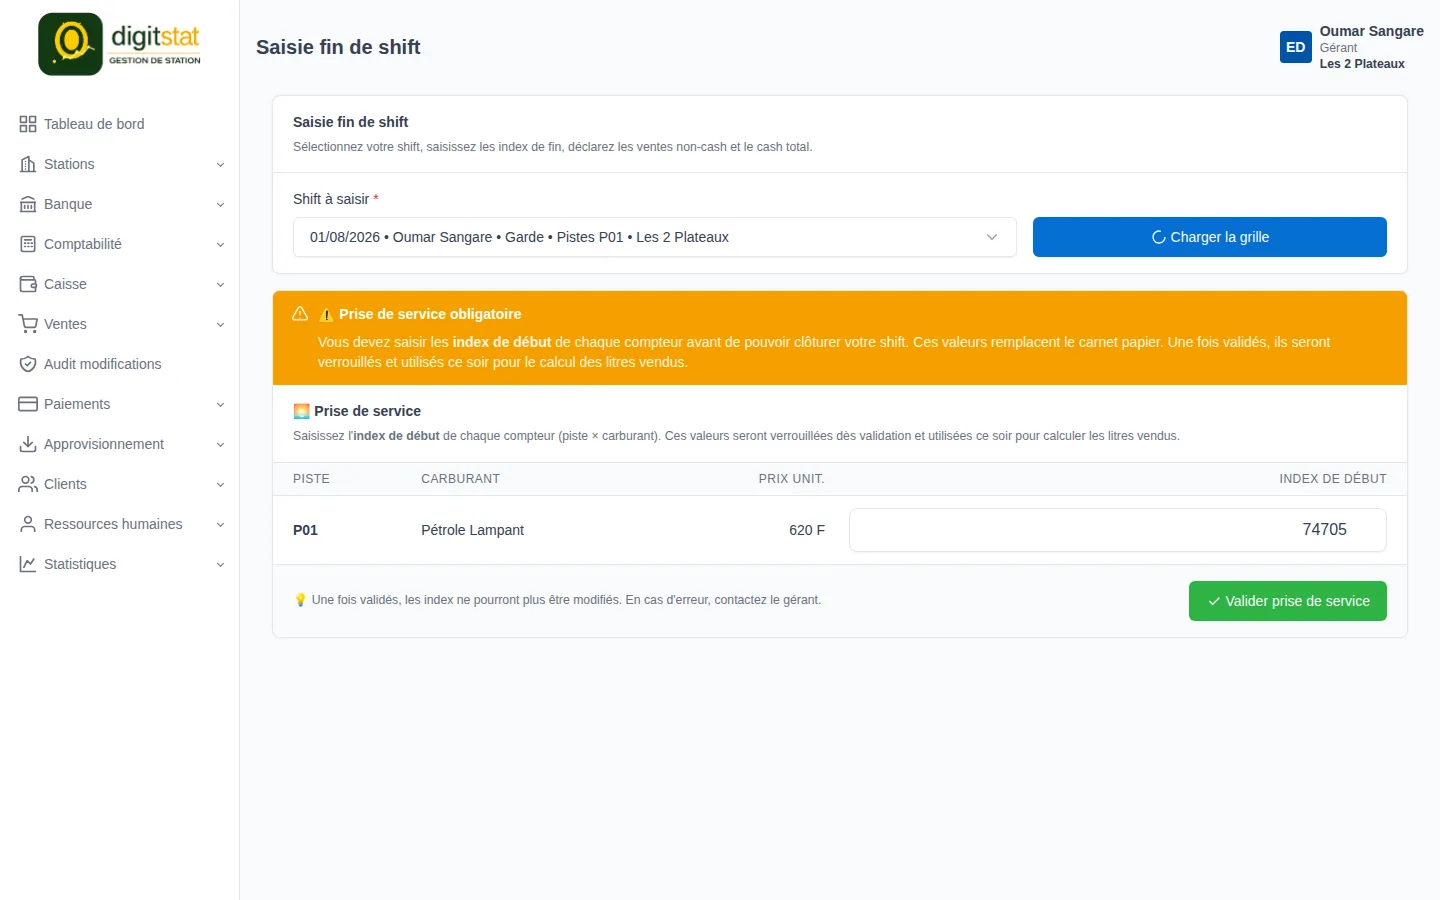Expand the Ventes menu chevron
Image resolution: width=1440 pixels, height=900 pixels.
pyautogui.click(x=220, y=325)
